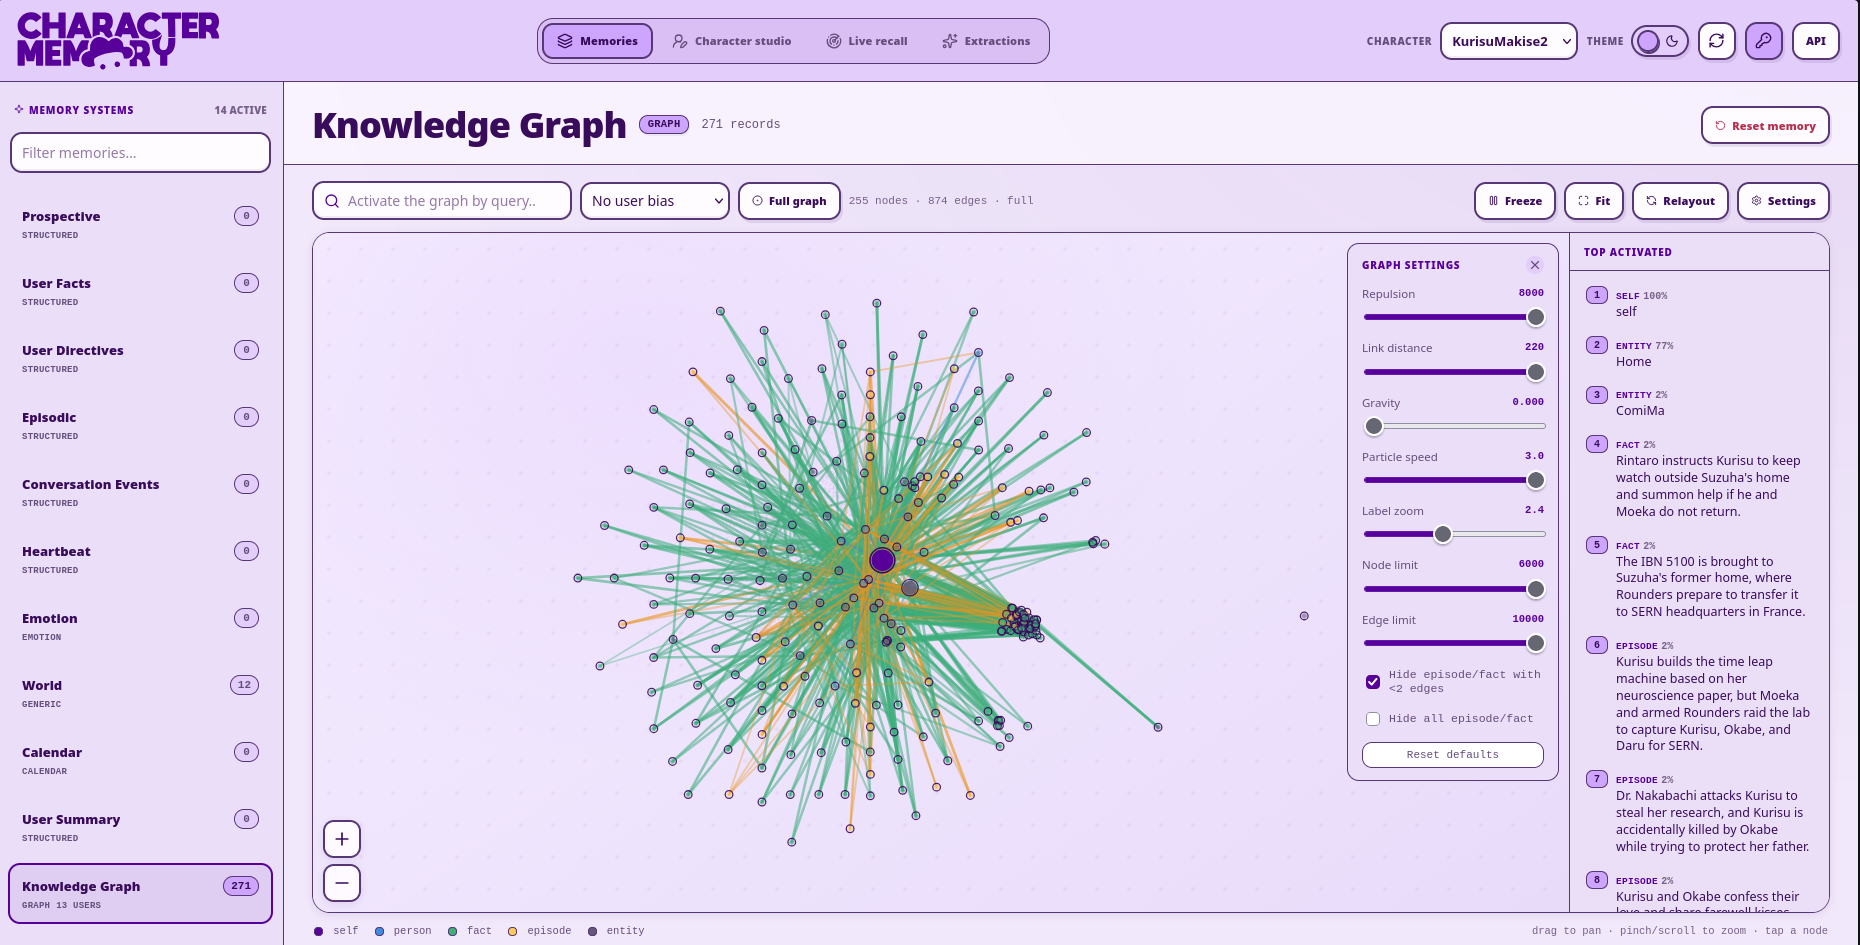This screenshot has height=945, width=1860.
Task: Click the Relayout button
Action: click(1680, 201)
